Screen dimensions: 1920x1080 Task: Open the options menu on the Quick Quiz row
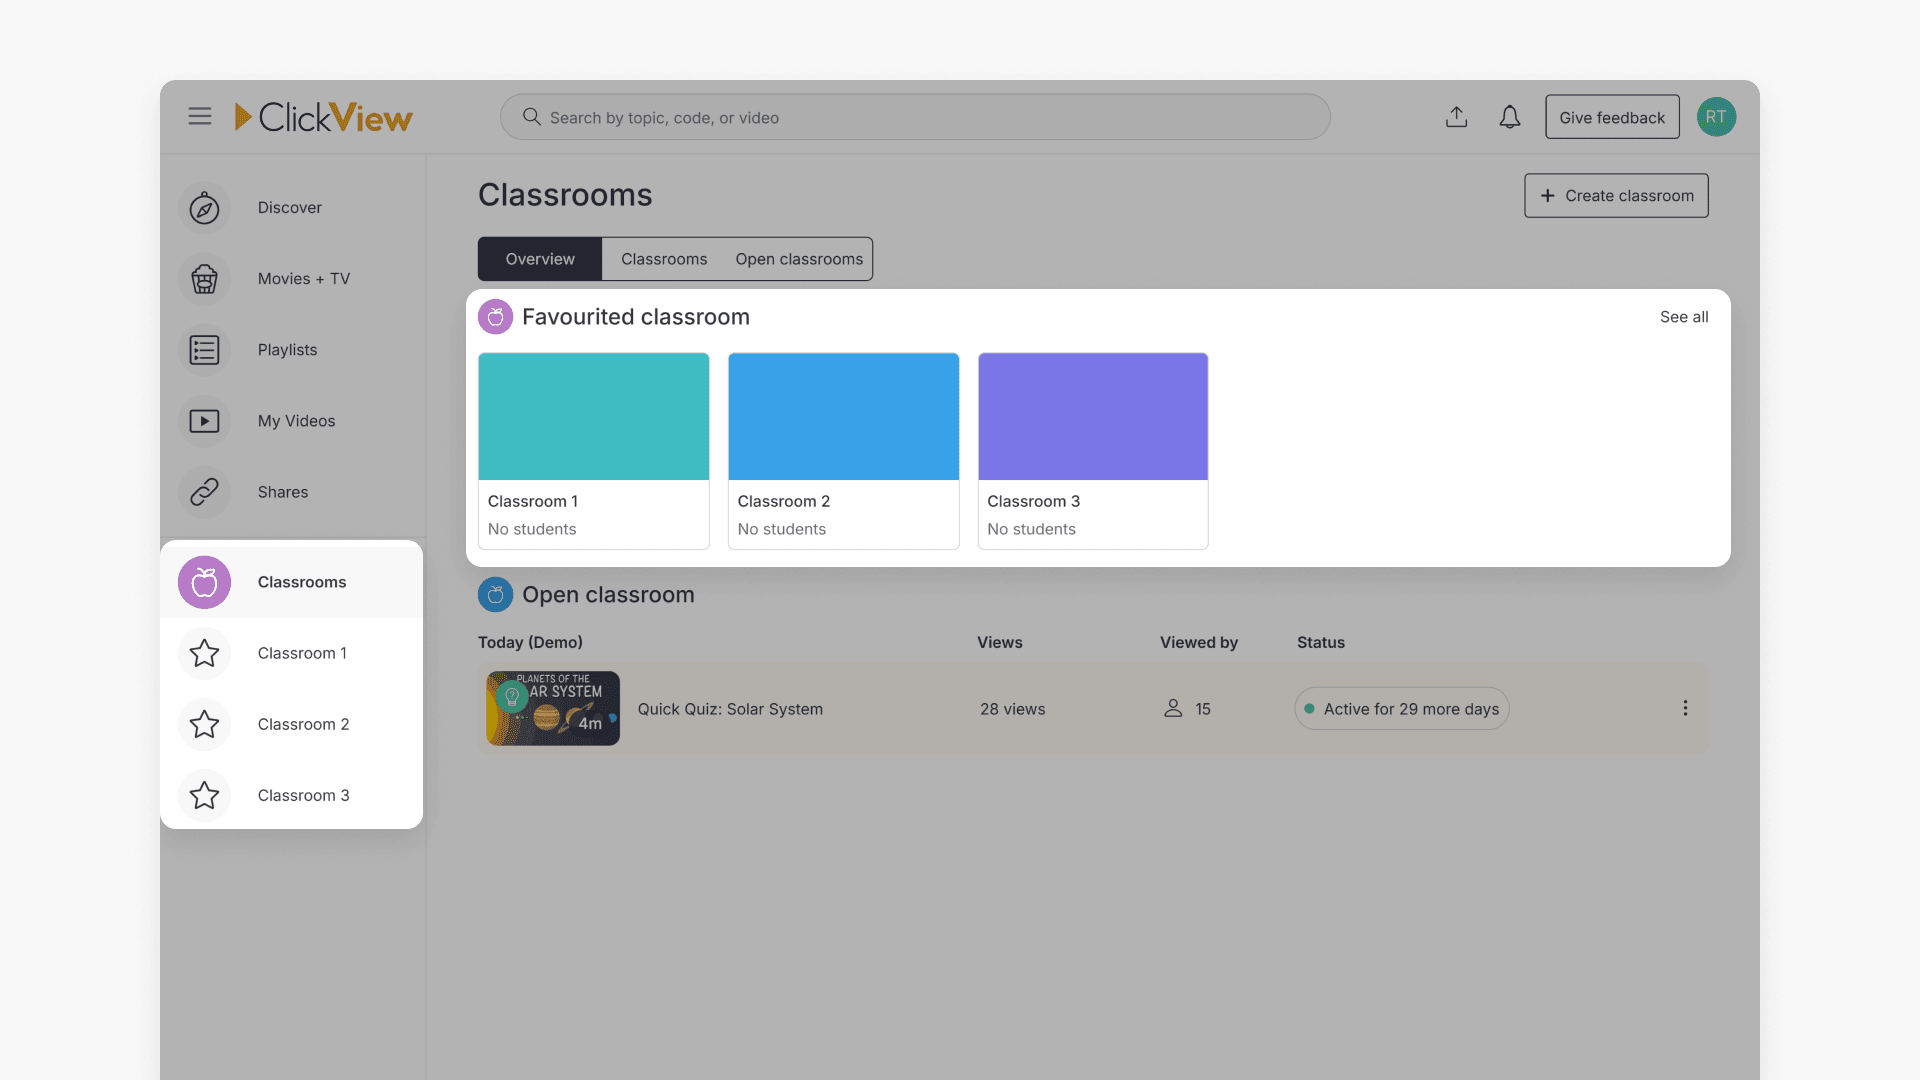point(1685,708)
